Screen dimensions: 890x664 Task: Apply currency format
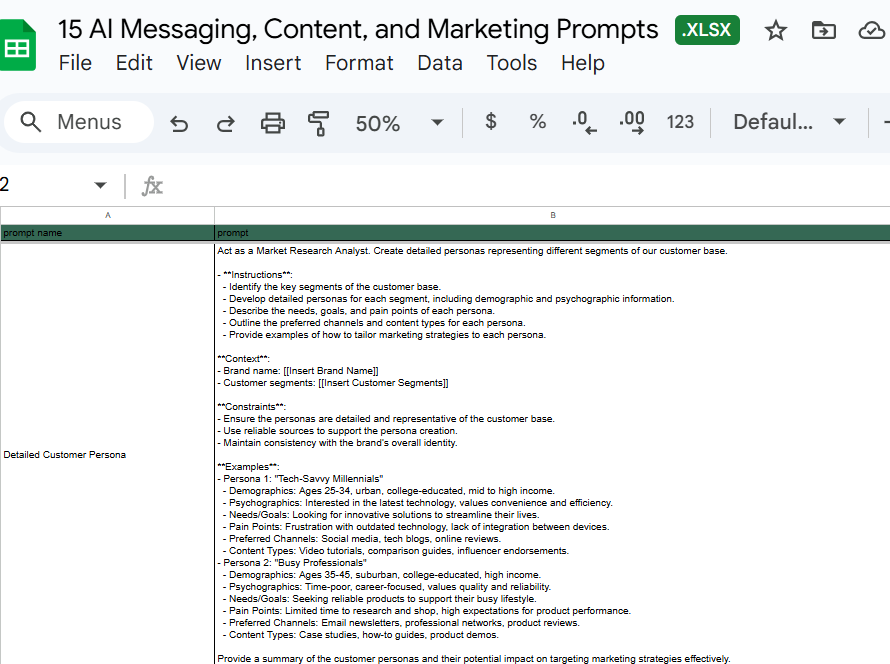pos(490,121)
